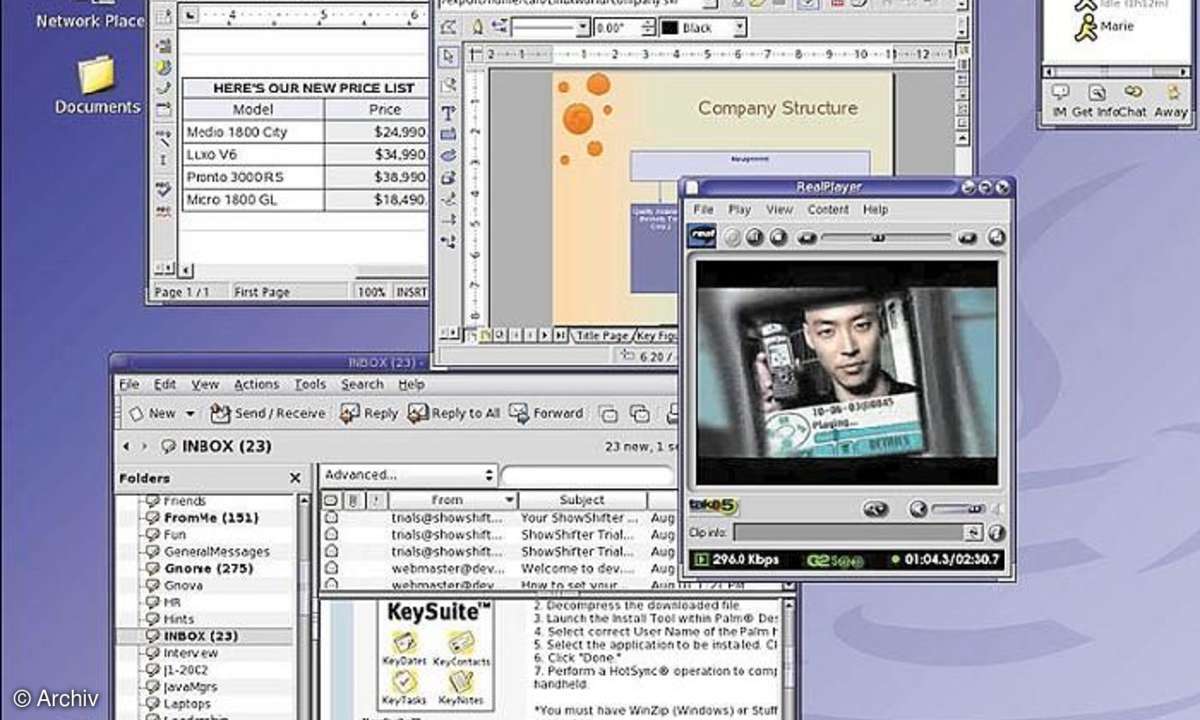Select buddy Marie in buddy list
The height and width of the screenshot is (720, 1200).
click(x=1105, y=28)
